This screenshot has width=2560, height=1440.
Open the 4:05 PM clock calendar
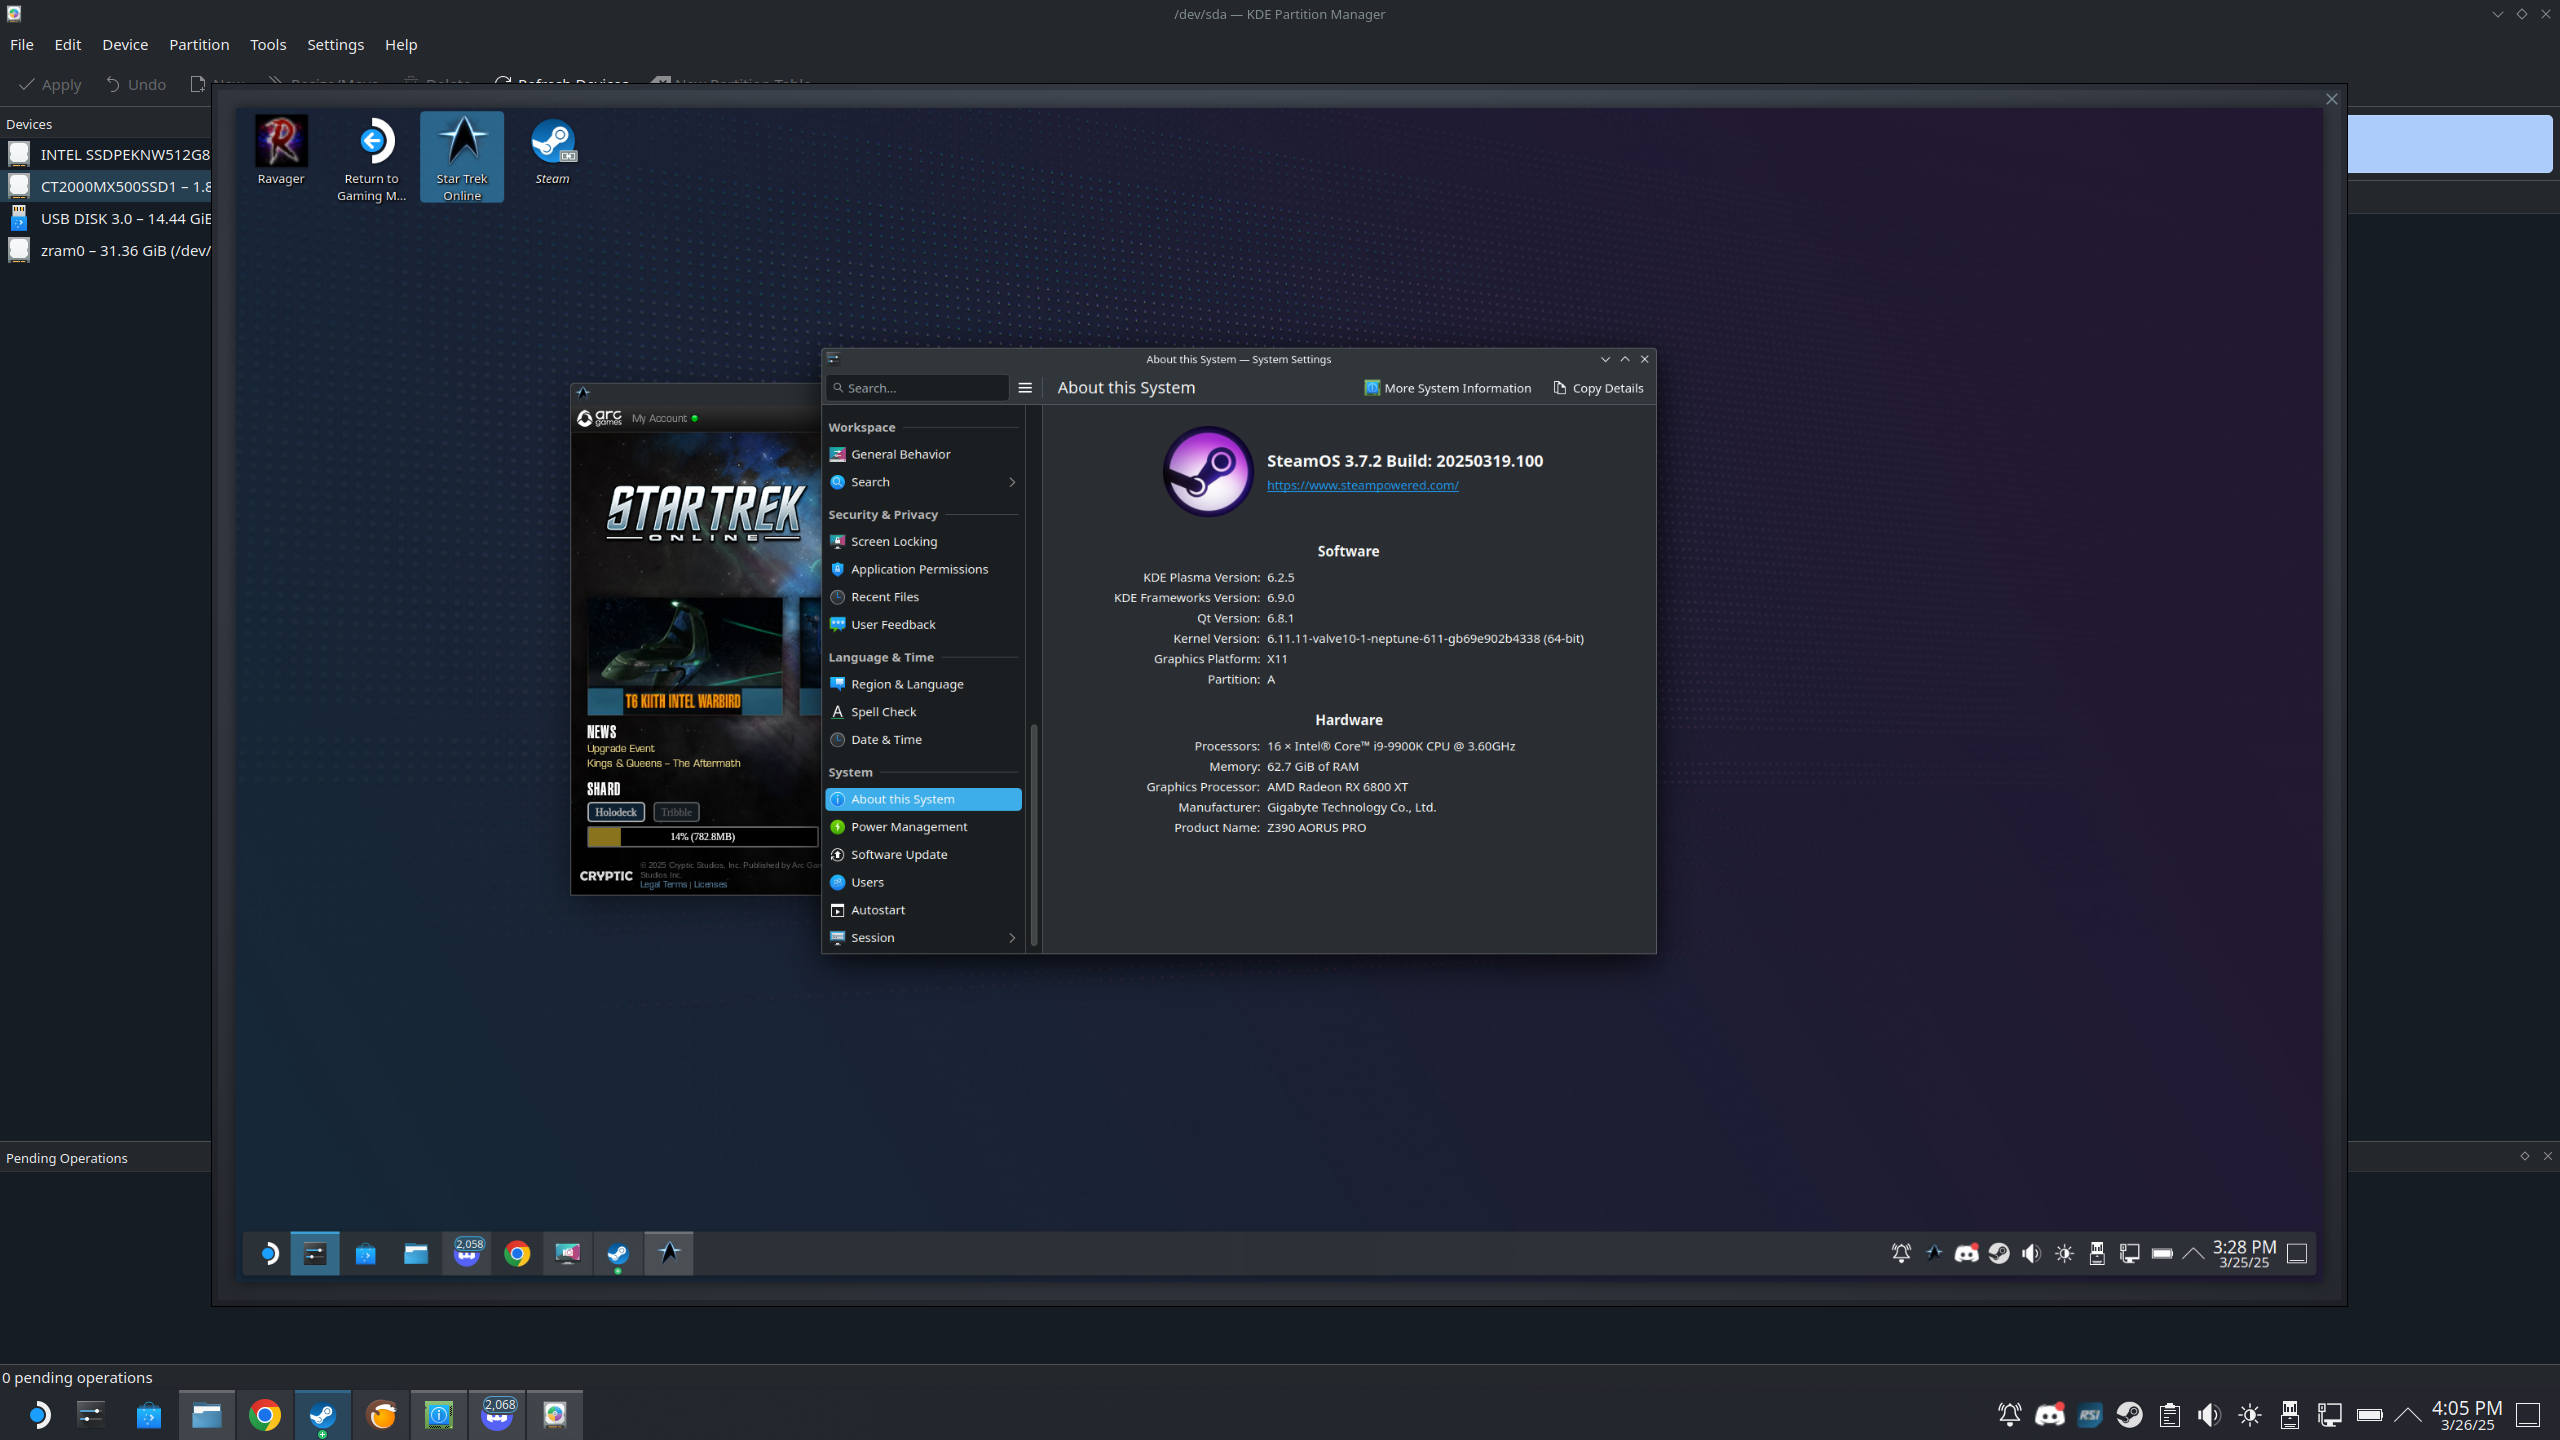(2467, 1415)
